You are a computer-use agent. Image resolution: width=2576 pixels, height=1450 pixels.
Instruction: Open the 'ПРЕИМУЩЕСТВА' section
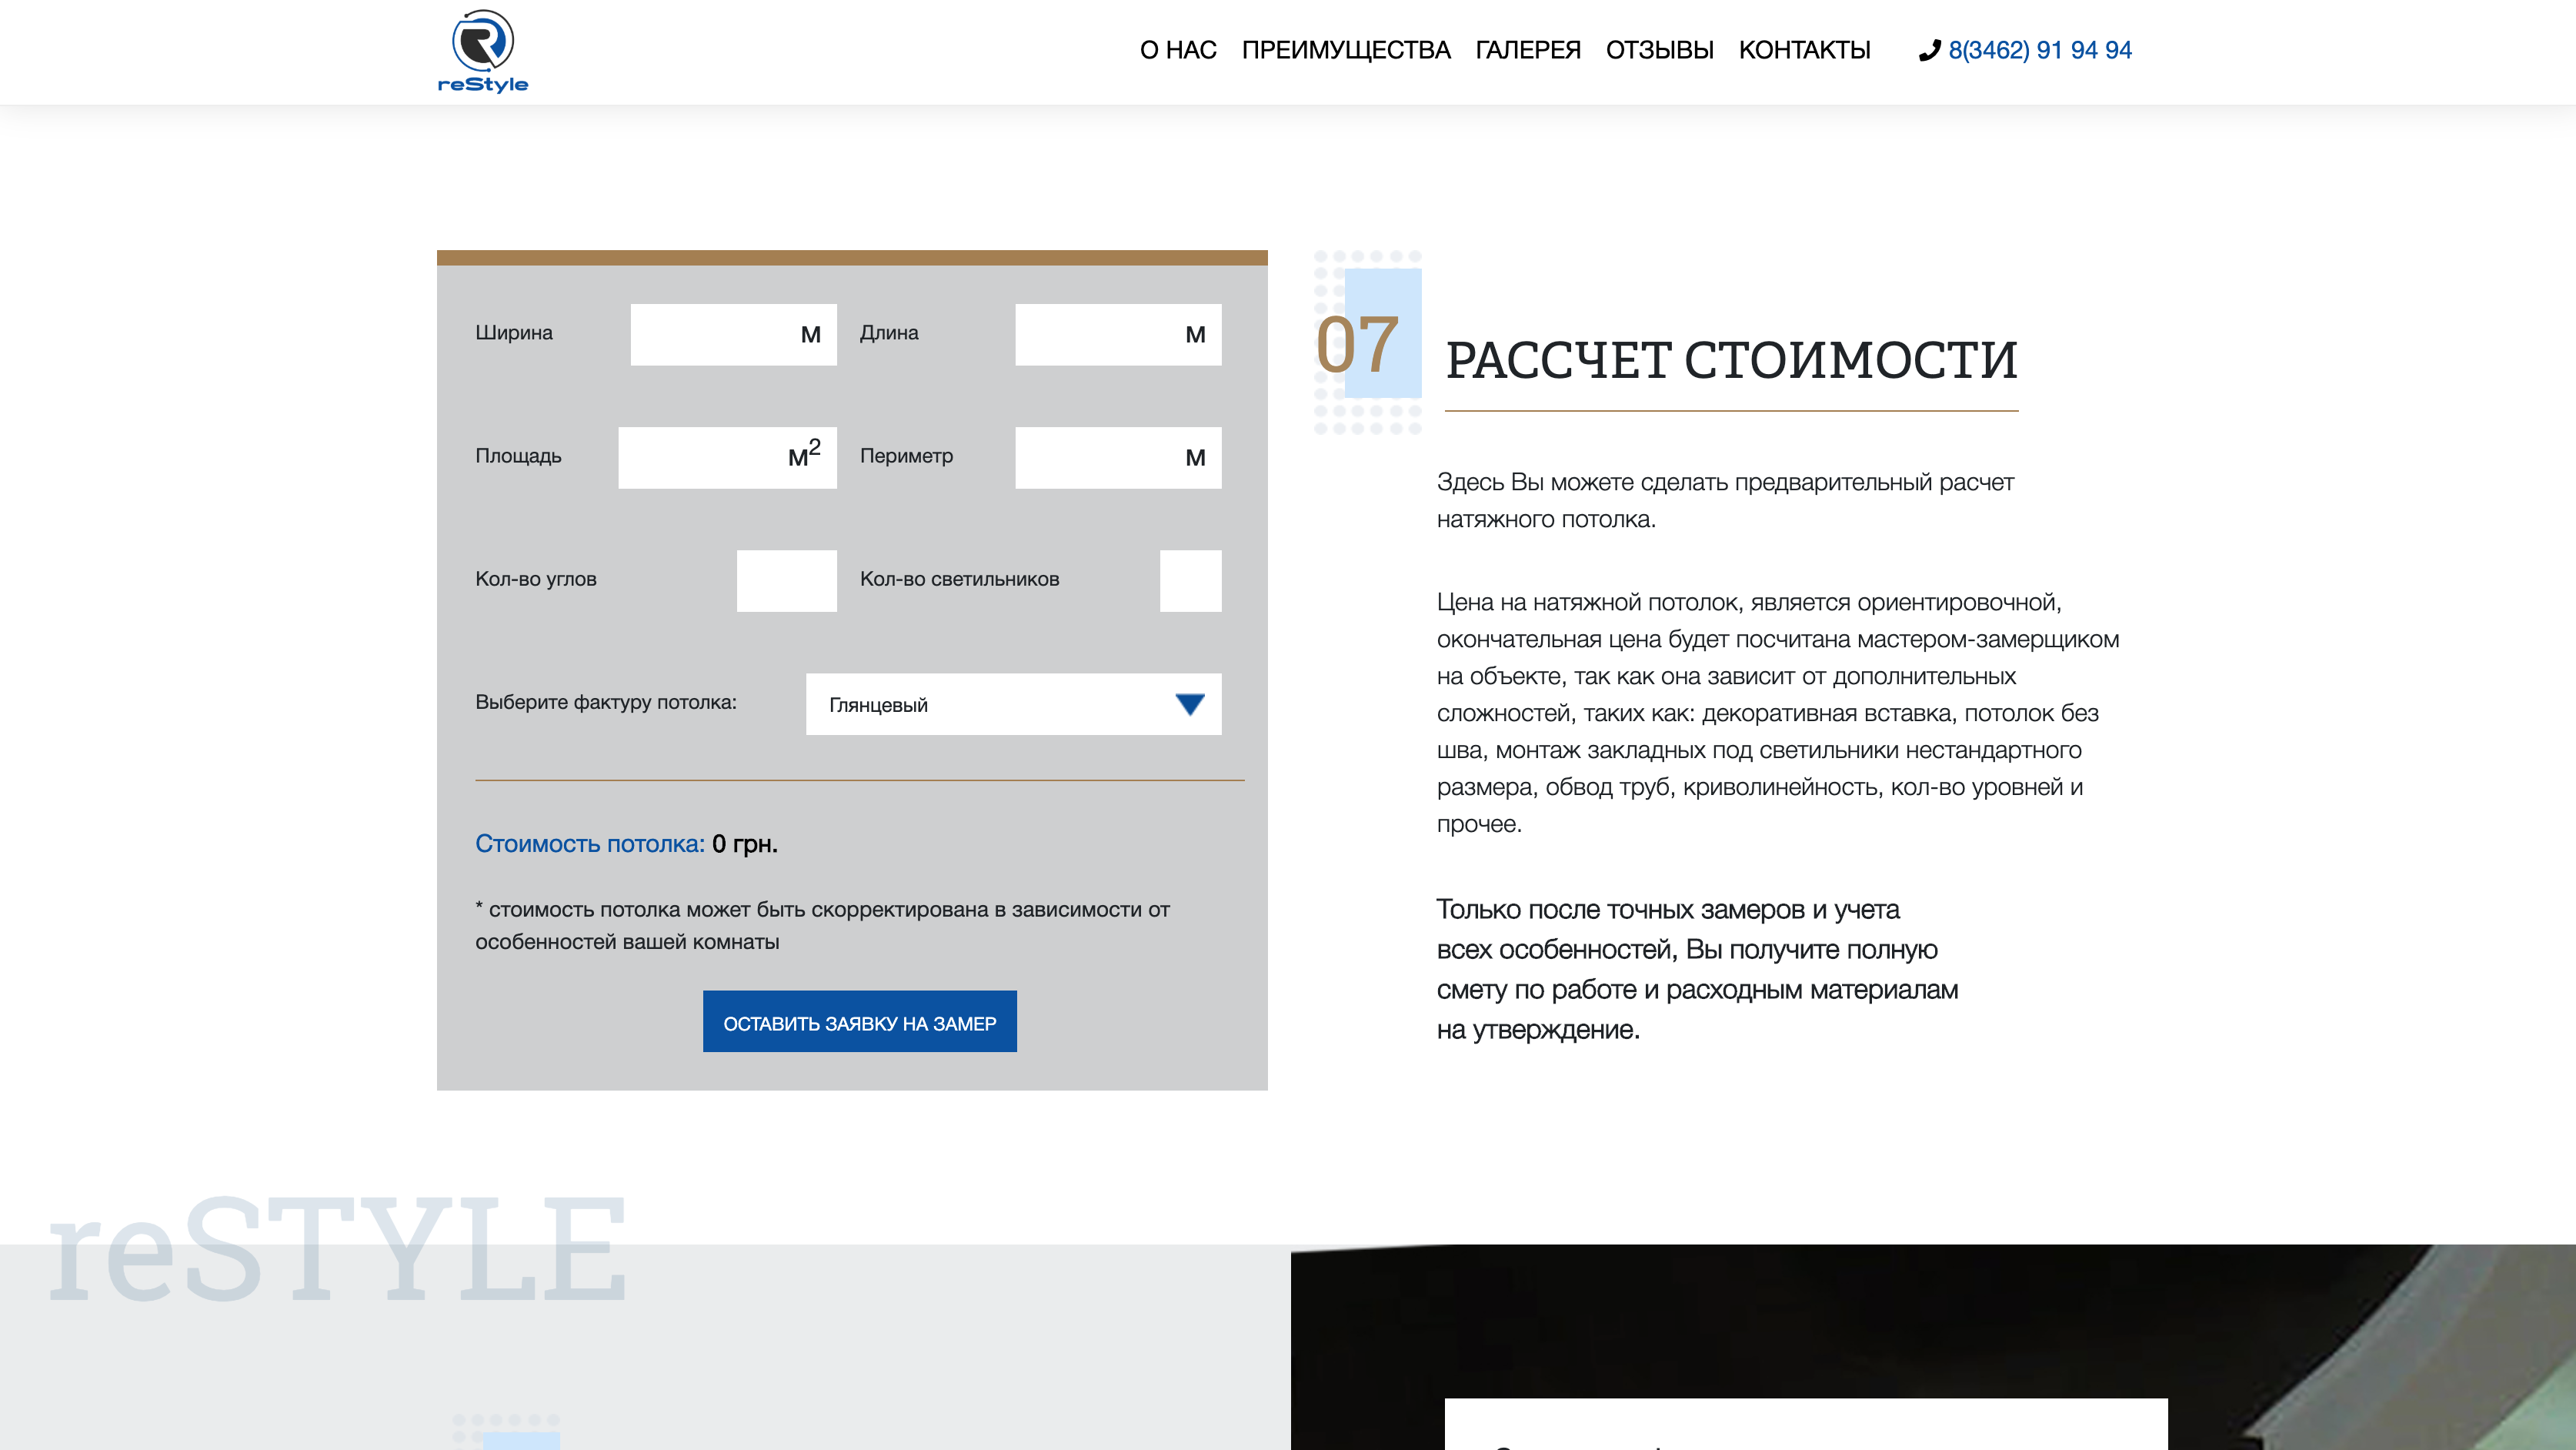pos(1347,50)
